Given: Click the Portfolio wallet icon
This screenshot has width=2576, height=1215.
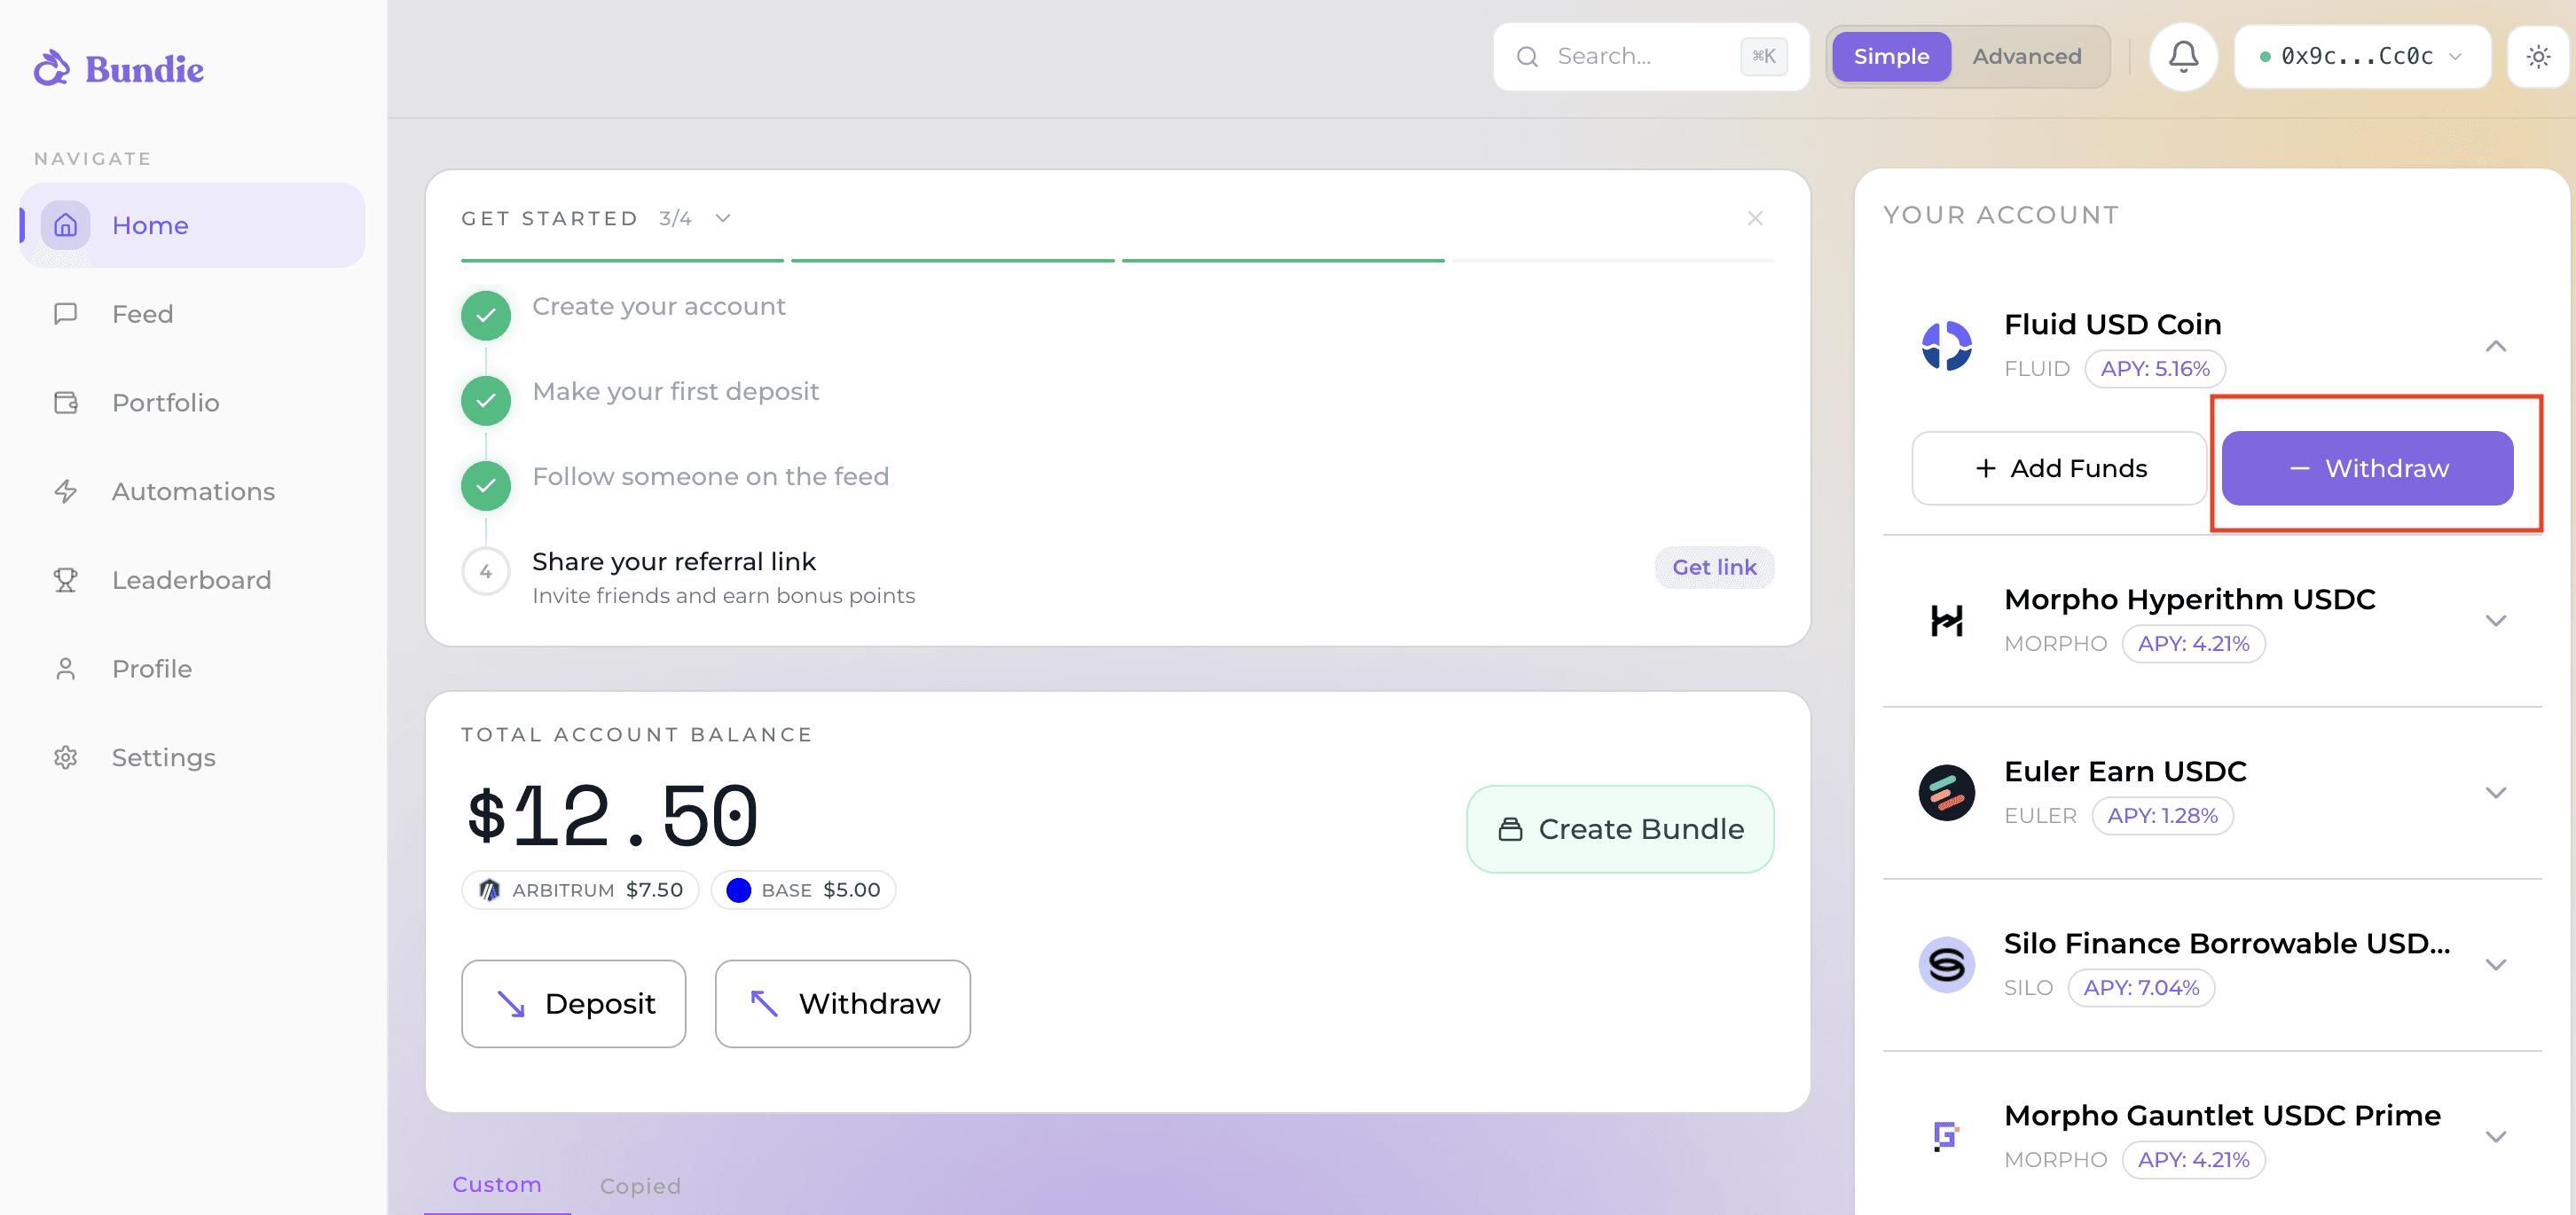Looking at the screenshot, I should tap(65, 403).
